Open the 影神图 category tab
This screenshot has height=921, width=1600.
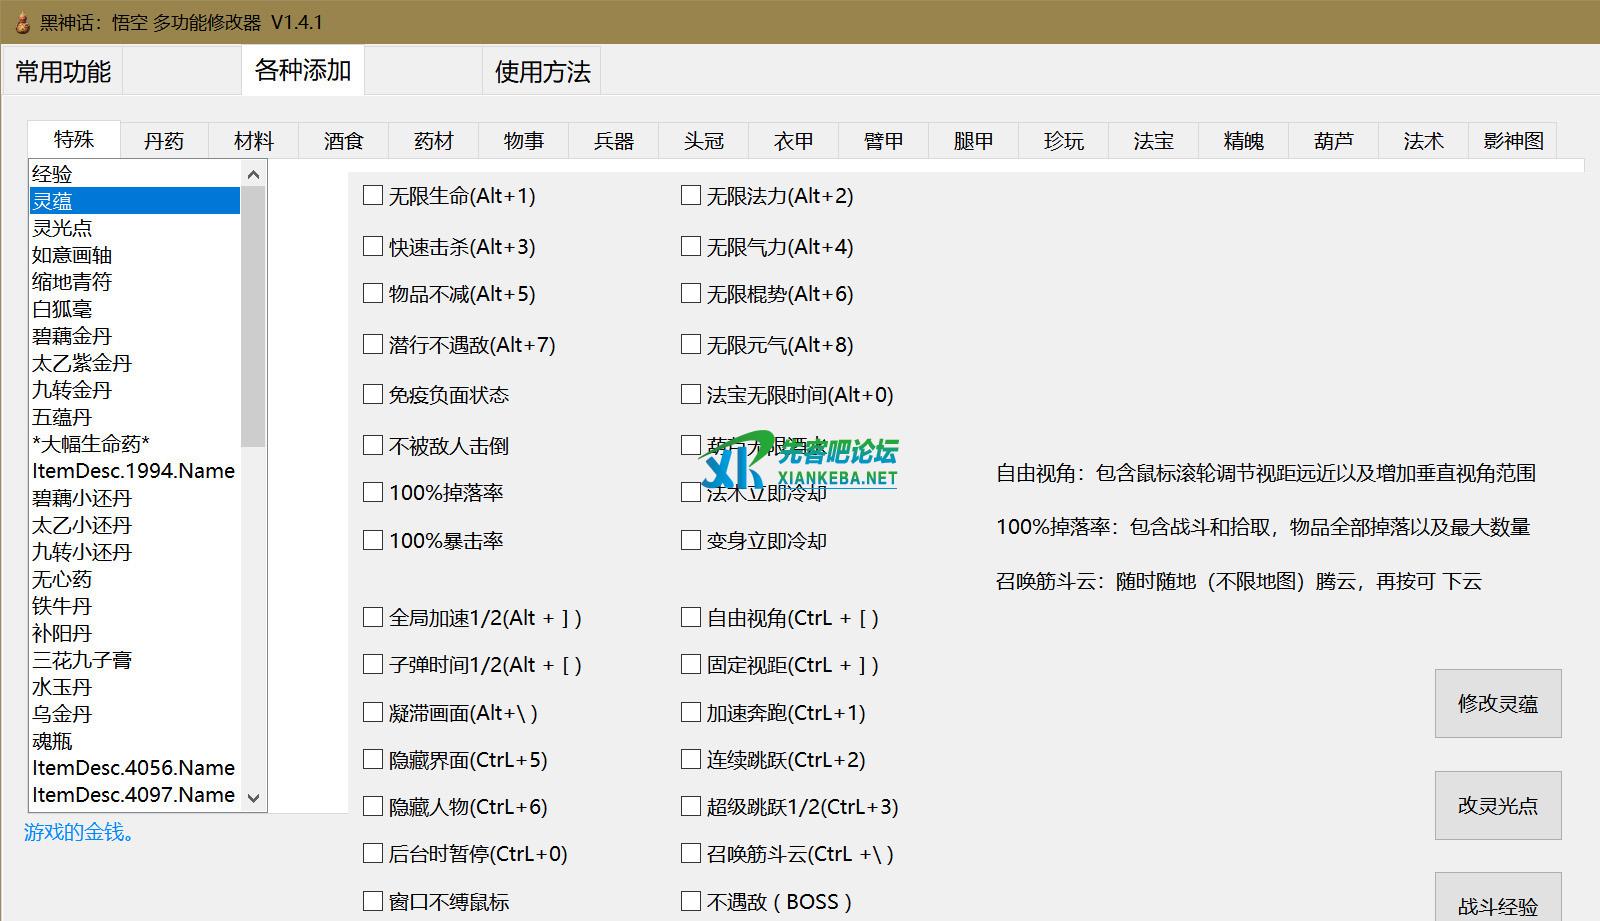coord(1513,141)
